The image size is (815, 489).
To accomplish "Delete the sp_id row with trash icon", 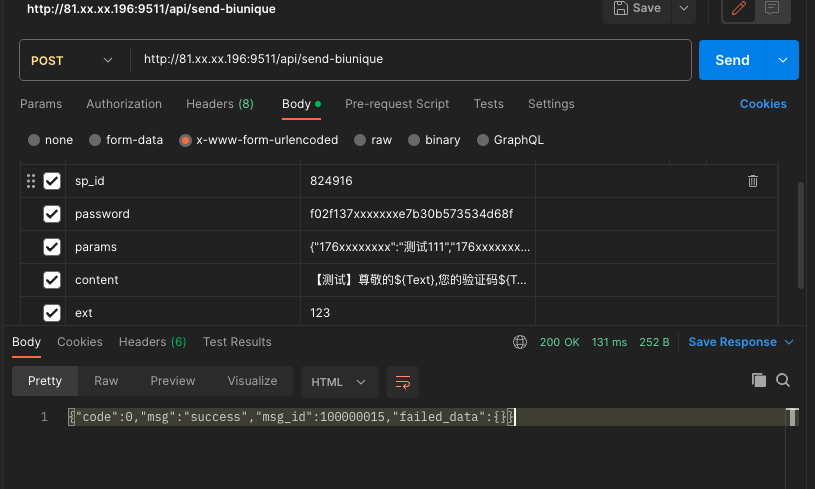I will point(753,181).
